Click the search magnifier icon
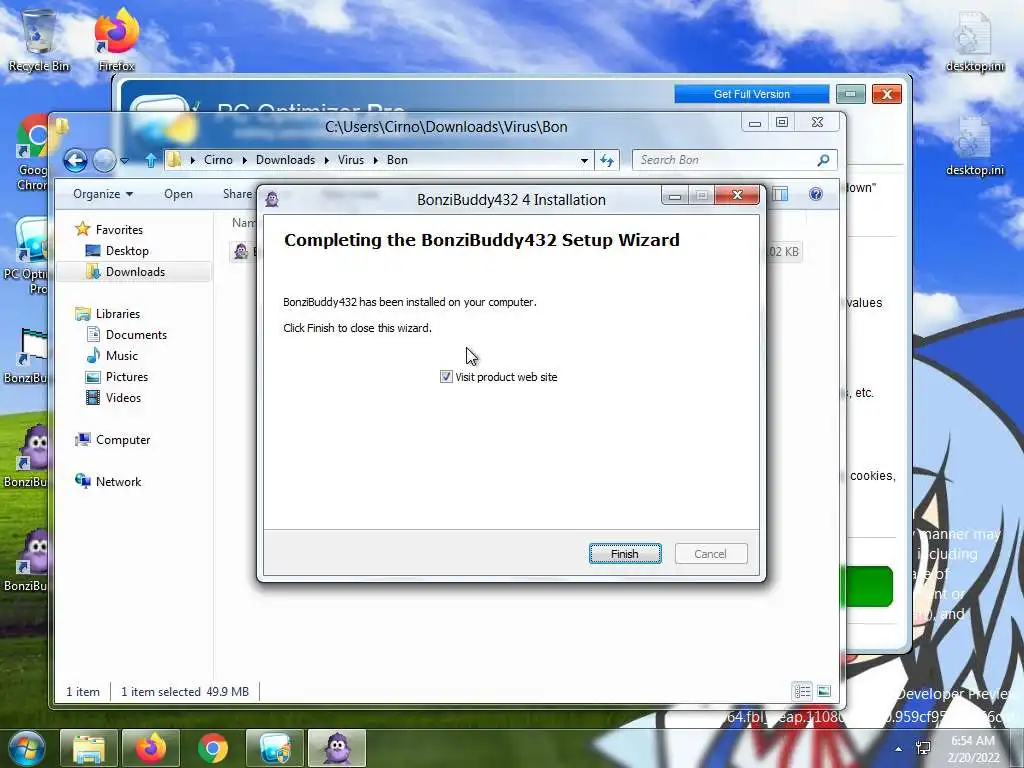Screen dimensions: 1024x768 click(x=824, y=160)
